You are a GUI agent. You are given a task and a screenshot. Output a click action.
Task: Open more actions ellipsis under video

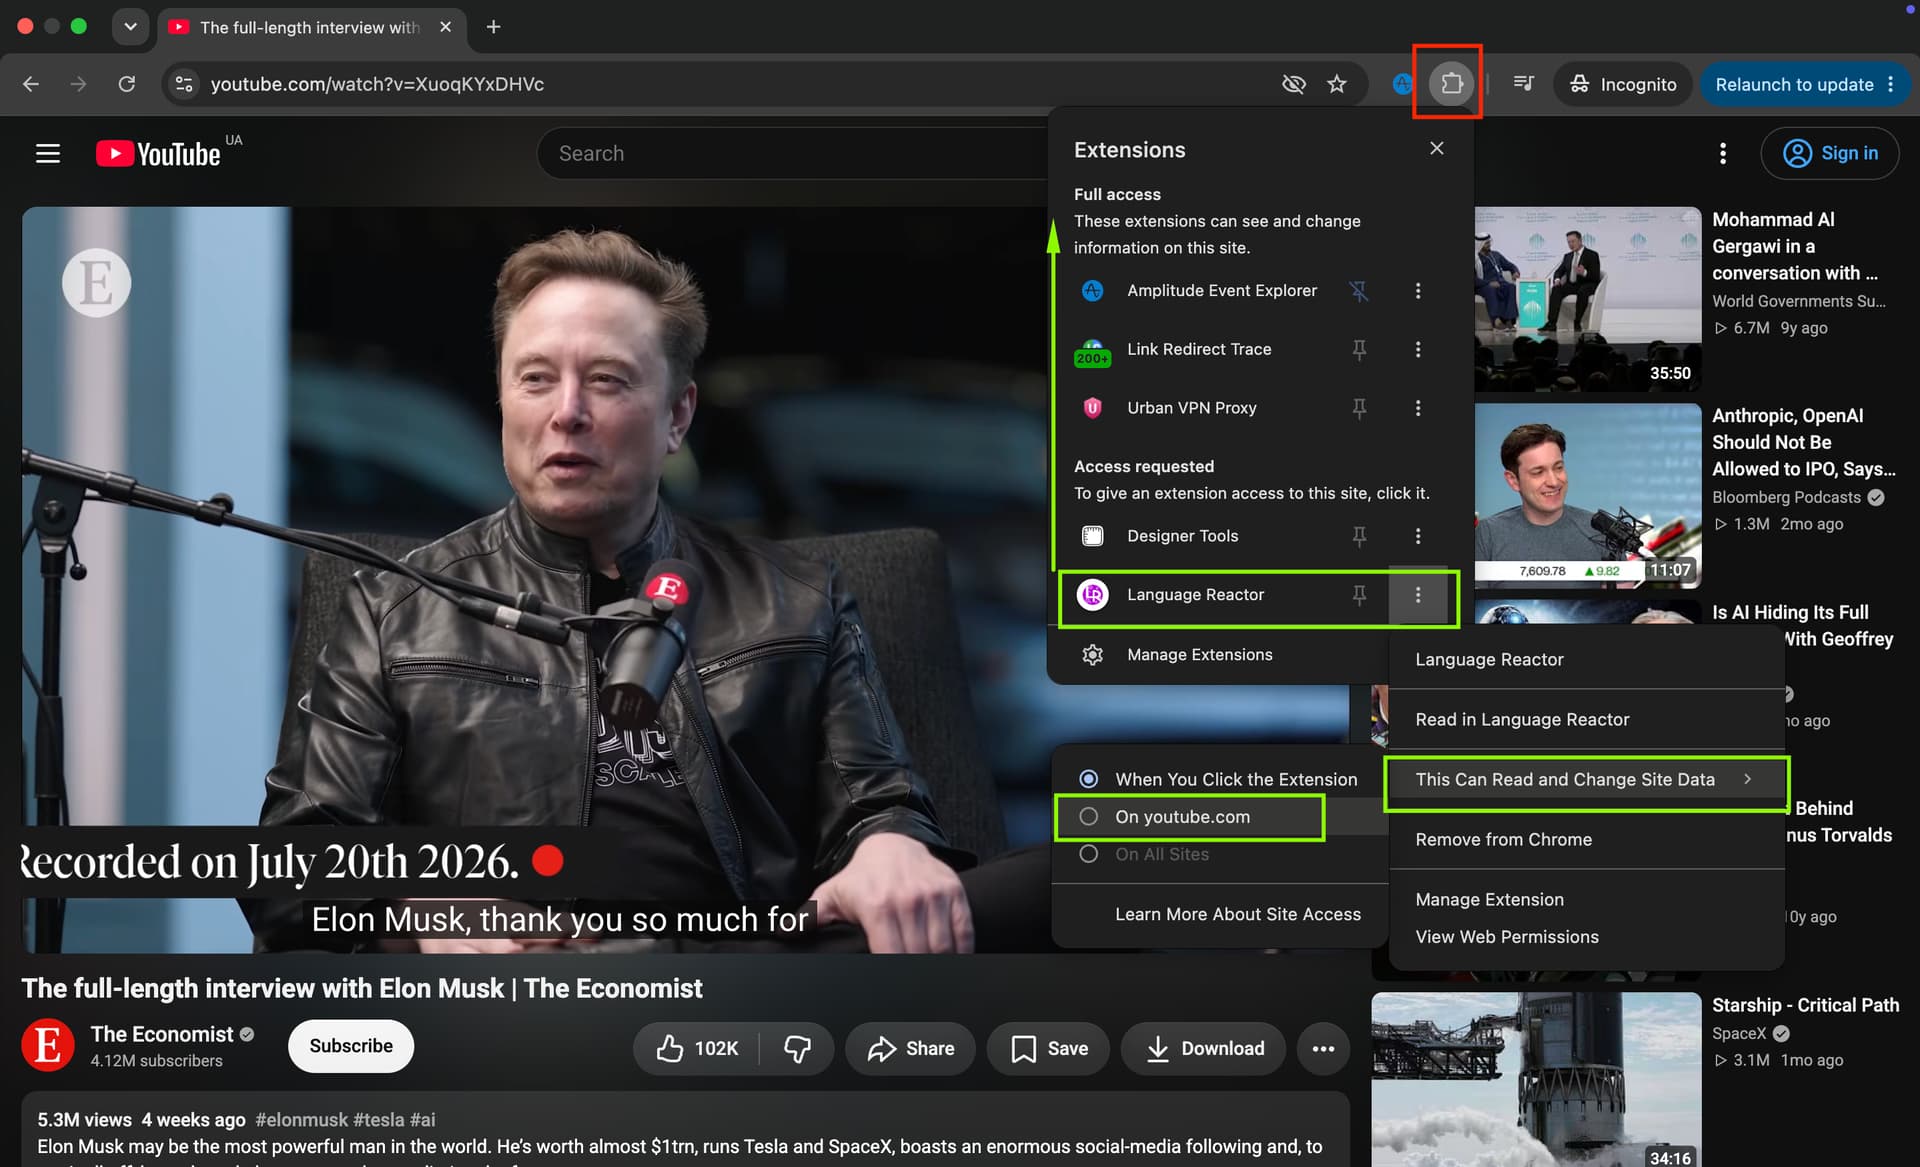click(x=1323, y=1048)
